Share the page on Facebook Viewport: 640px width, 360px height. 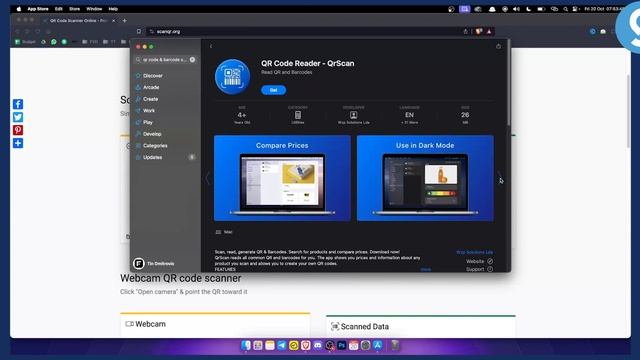(18, 104)
